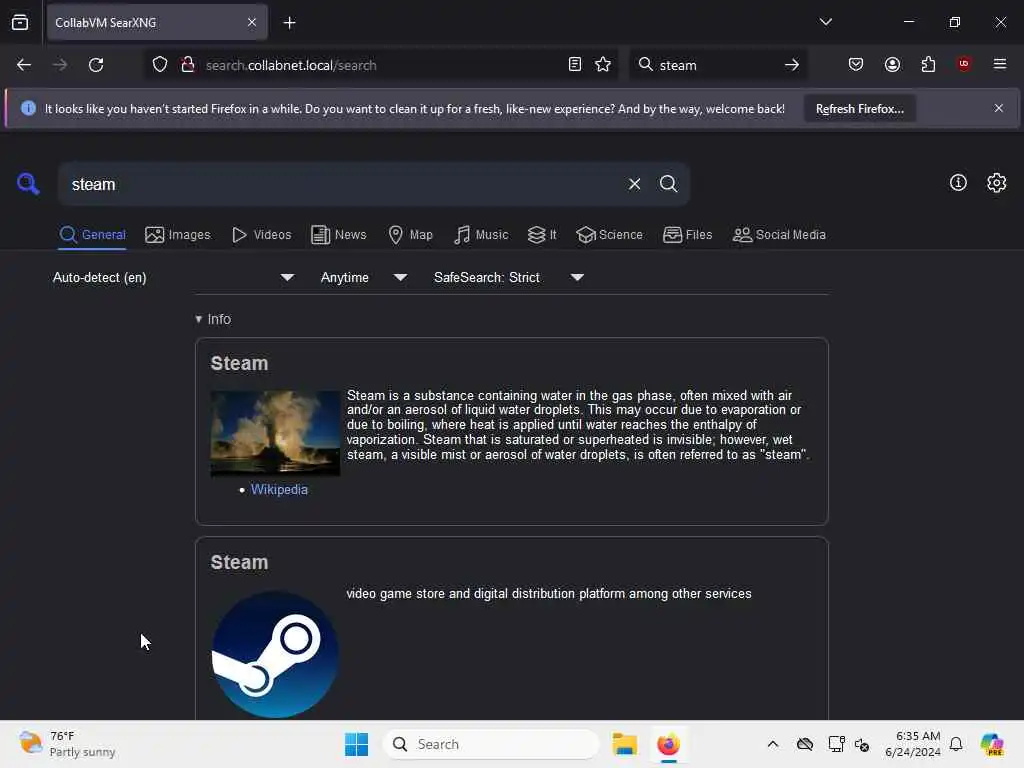Click the Refresh Firefox... button
This screenshot has width=1024, height=768.
(859, 109)
